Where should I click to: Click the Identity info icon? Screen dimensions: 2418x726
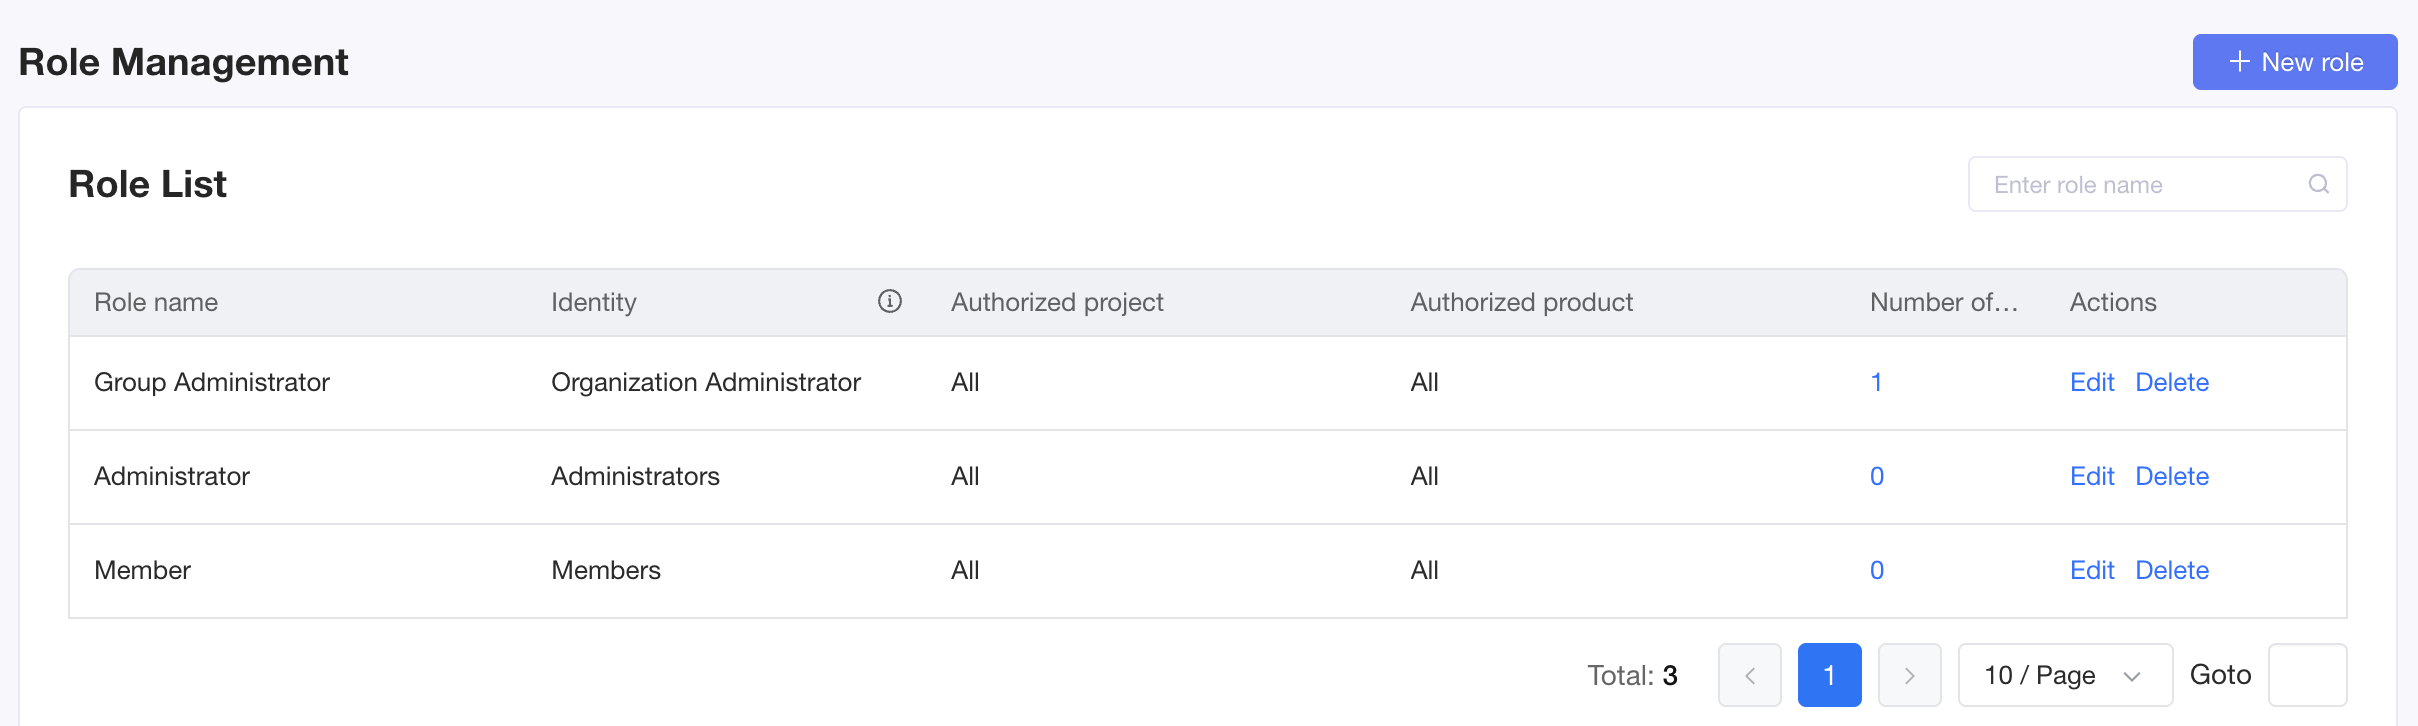pos(890,301)
